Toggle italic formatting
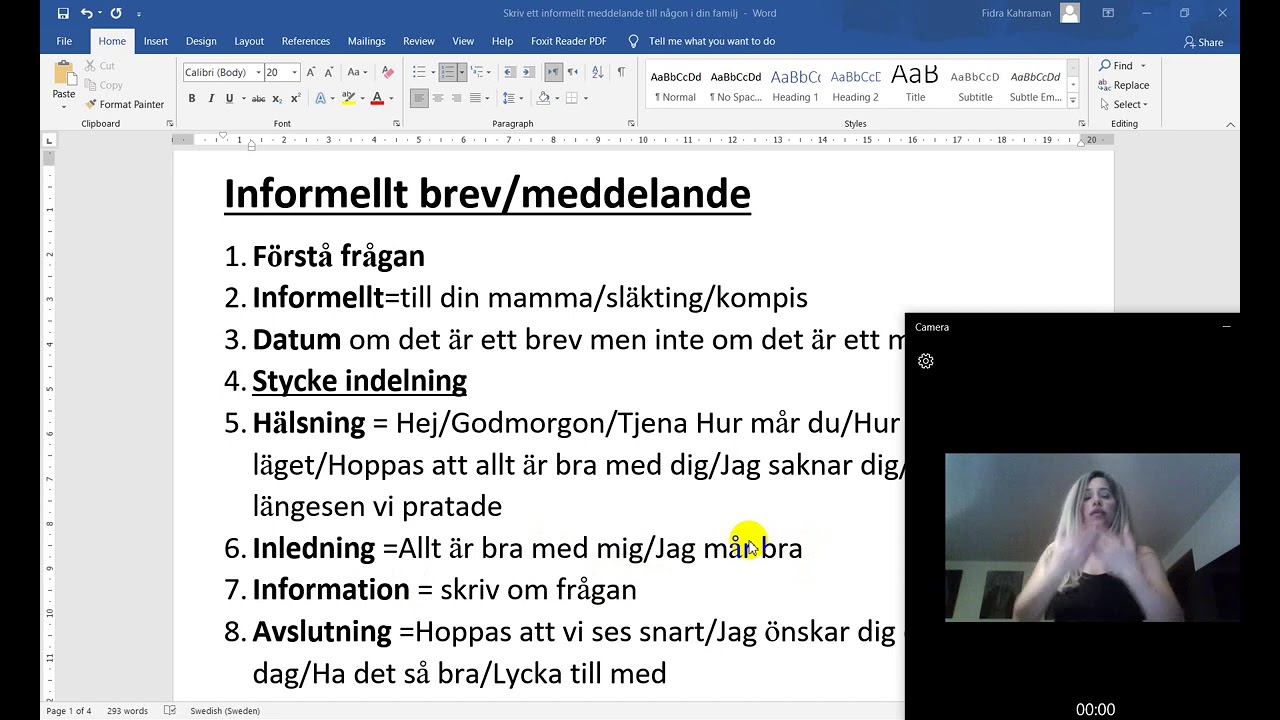Image resolution: width=1280 pixels, height=720 pixels. coord(211,98)
